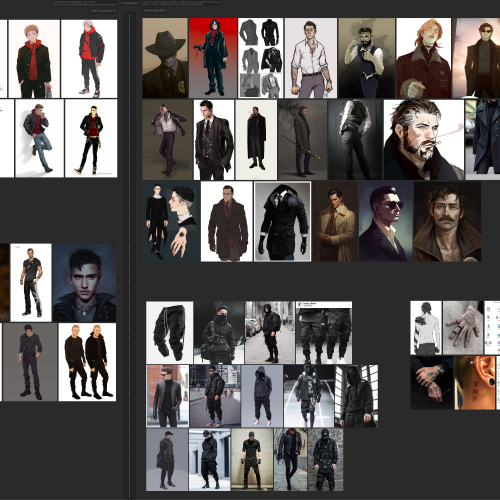Screen dimensions: 500x500
Task: Select the profile man in round sunglasses
Action: 386,221
